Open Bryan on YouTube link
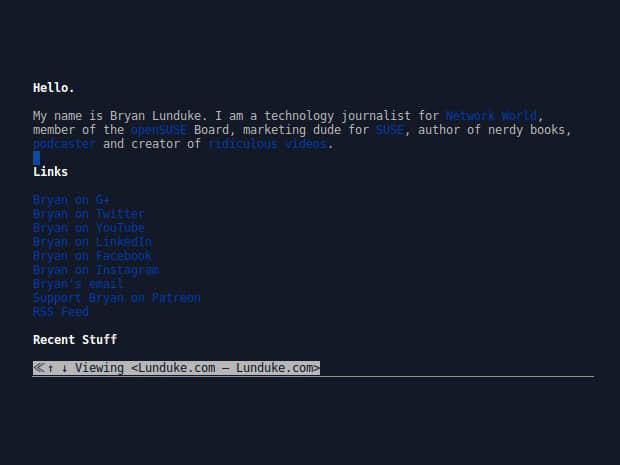This screenshot has height=465, width=620. [x=88, y=228]
